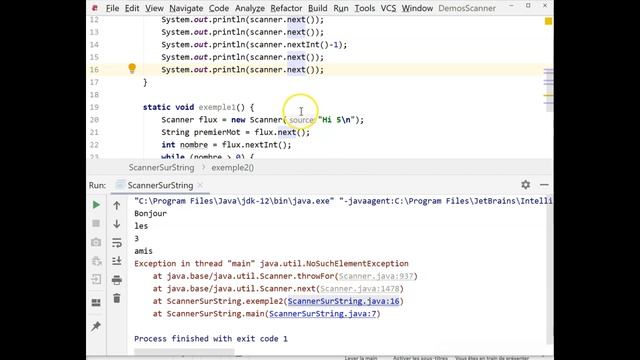Image resolution: width=640 pixels, height=360 pixels.
Task: Open the Navigate menu
Action: 186,8
